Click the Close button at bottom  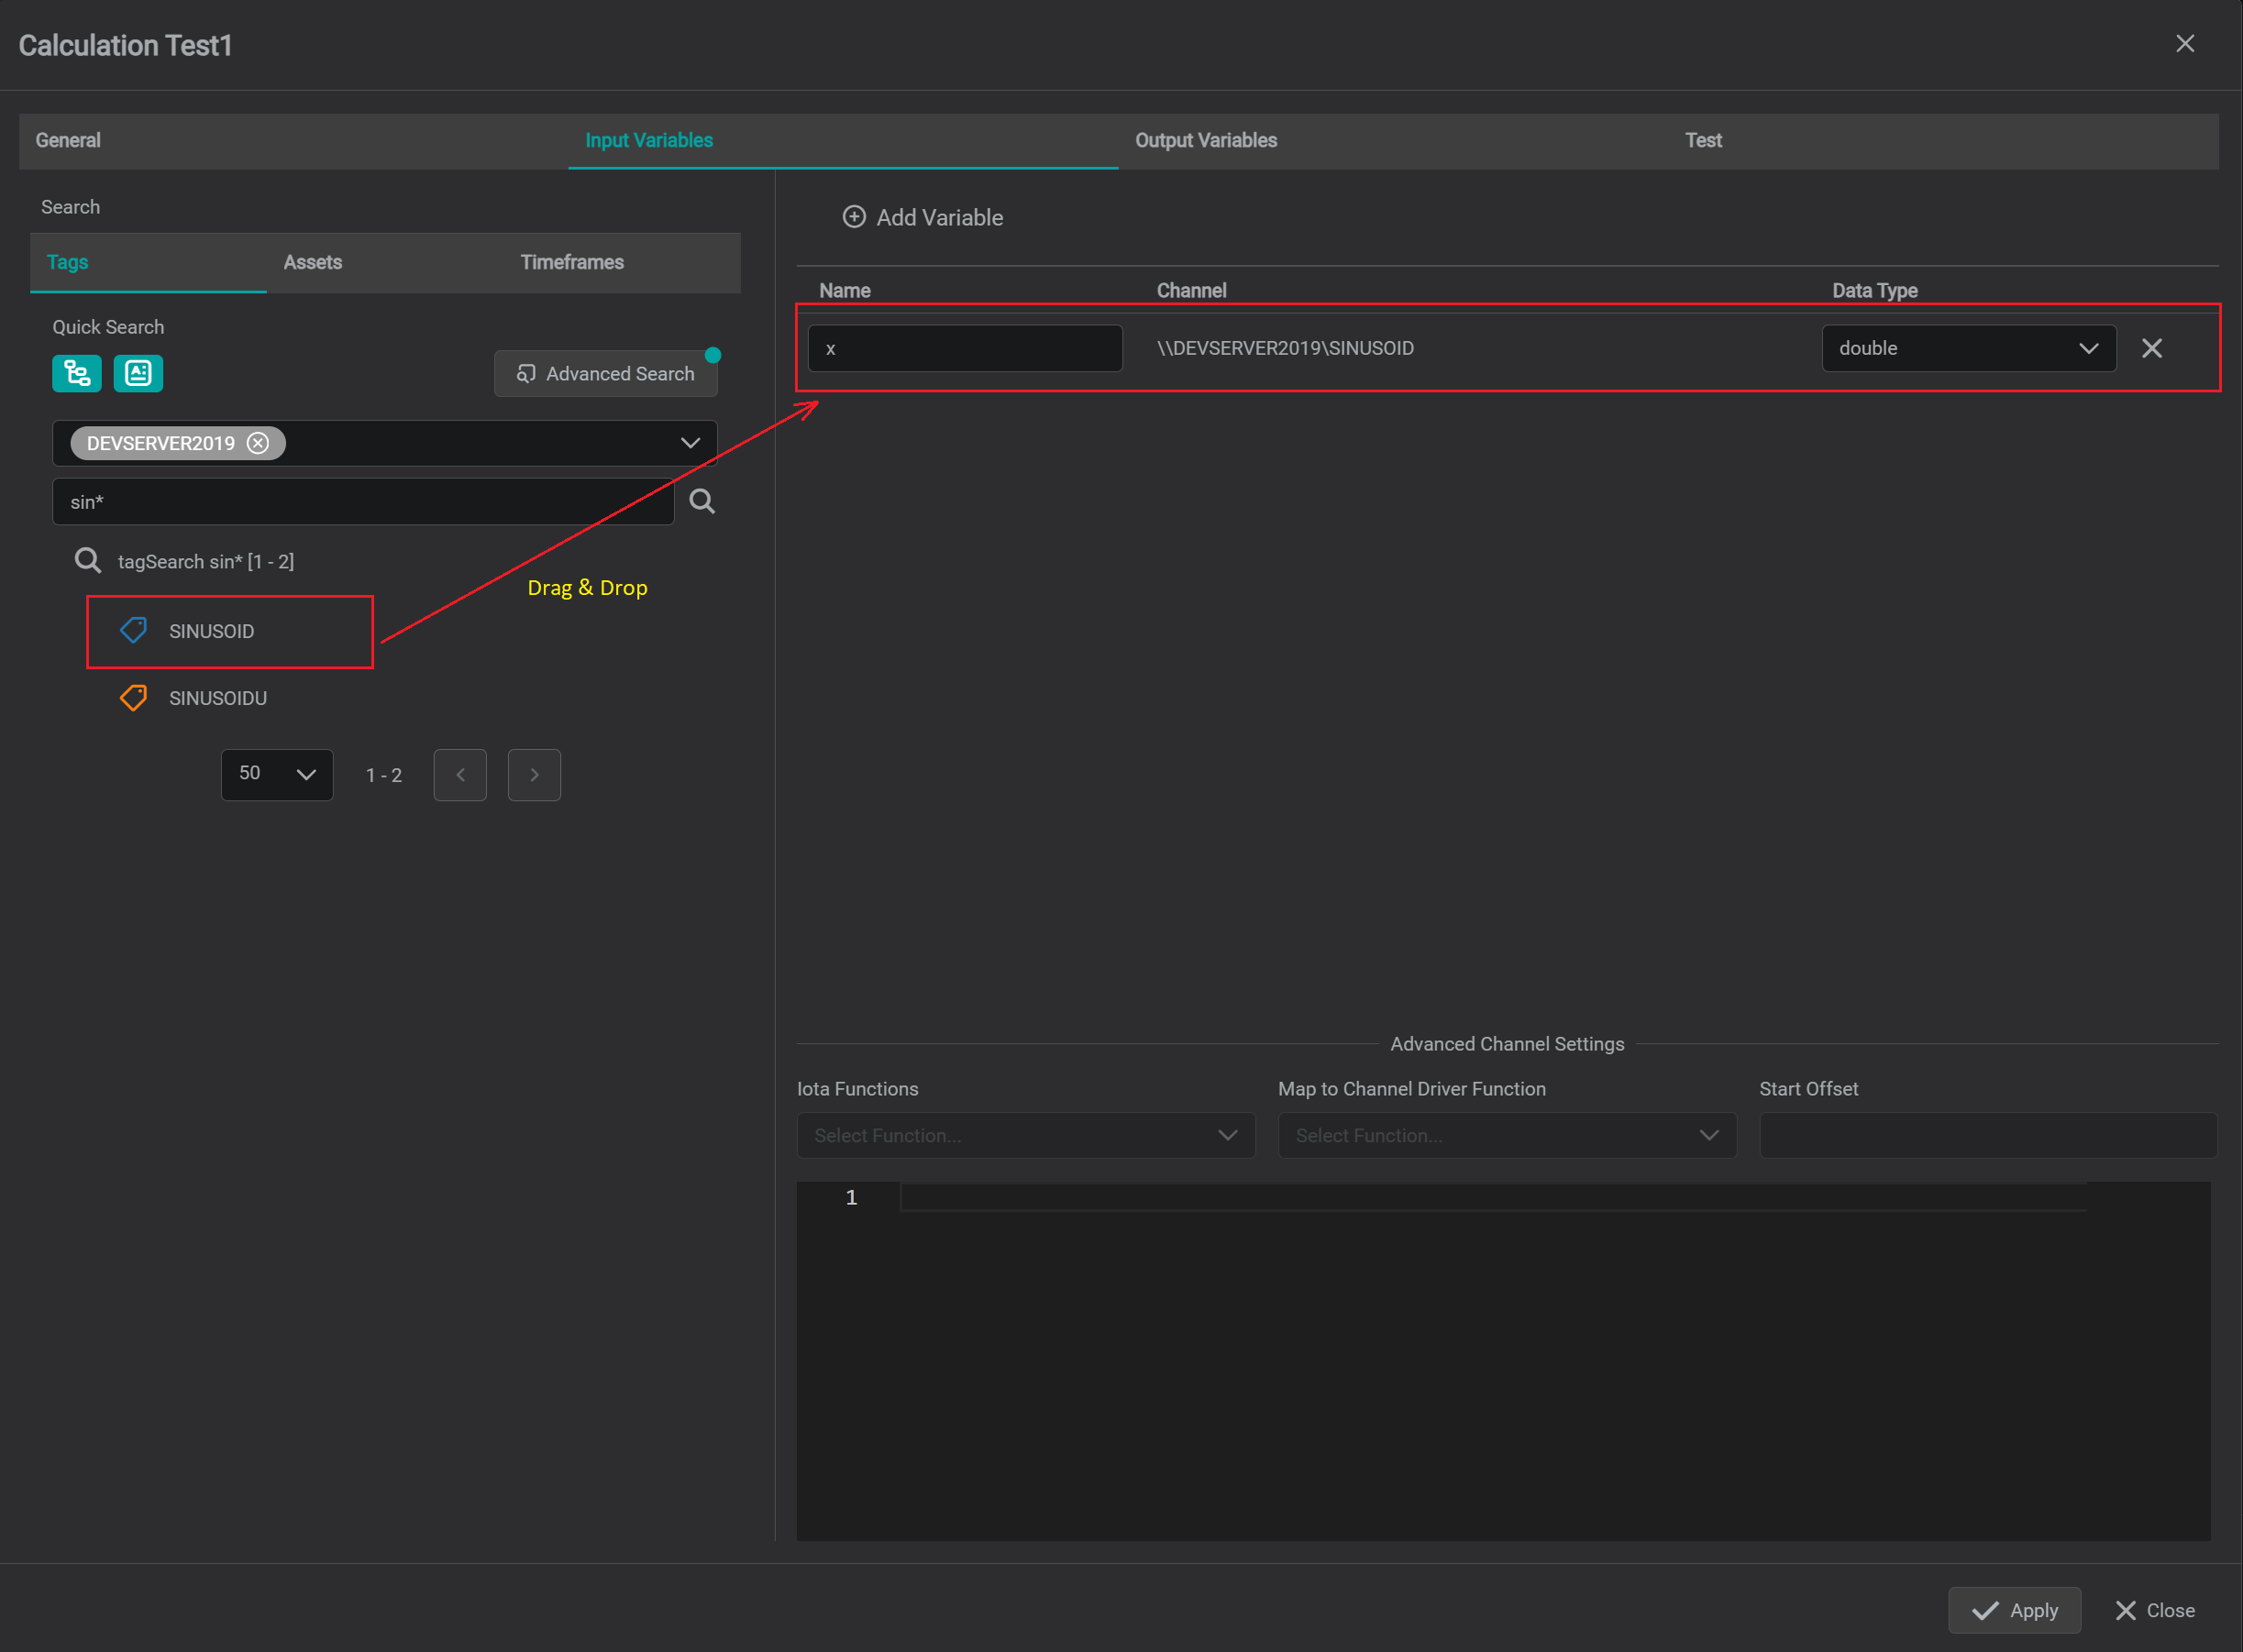point(2155,1610)
